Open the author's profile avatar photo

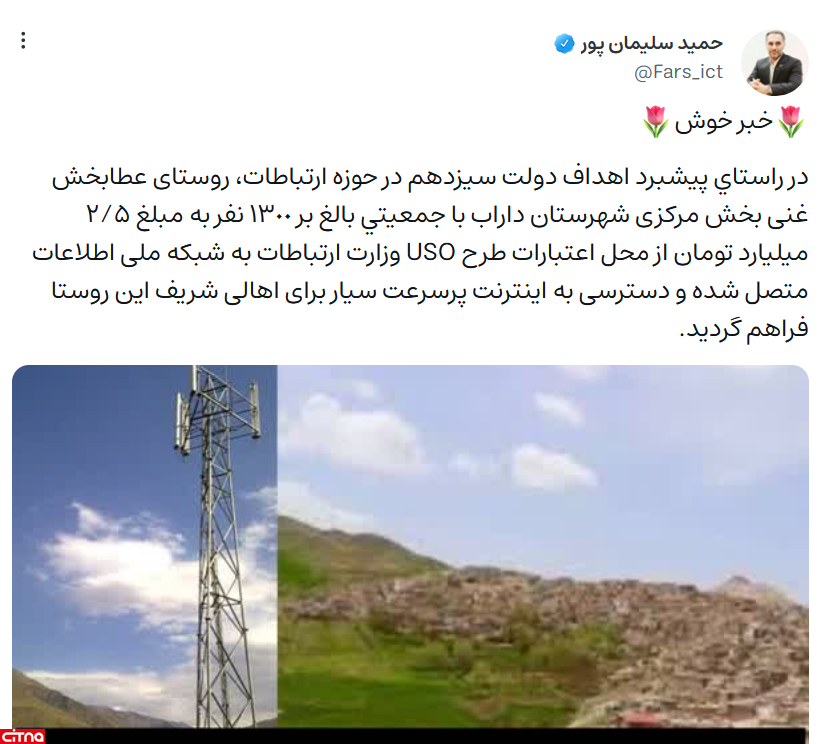775,62
